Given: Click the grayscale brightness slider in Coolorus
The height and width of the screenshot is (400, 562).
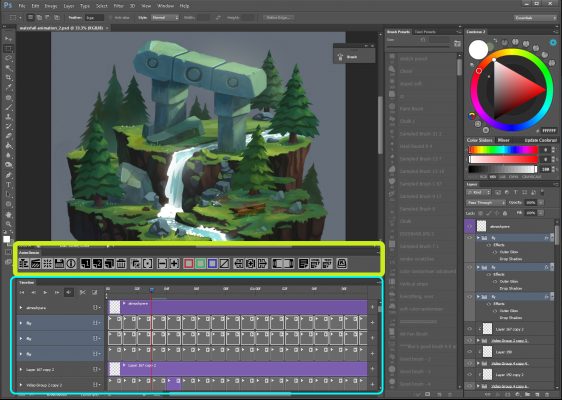Looking at the screenshot, I should coord(503,169).
